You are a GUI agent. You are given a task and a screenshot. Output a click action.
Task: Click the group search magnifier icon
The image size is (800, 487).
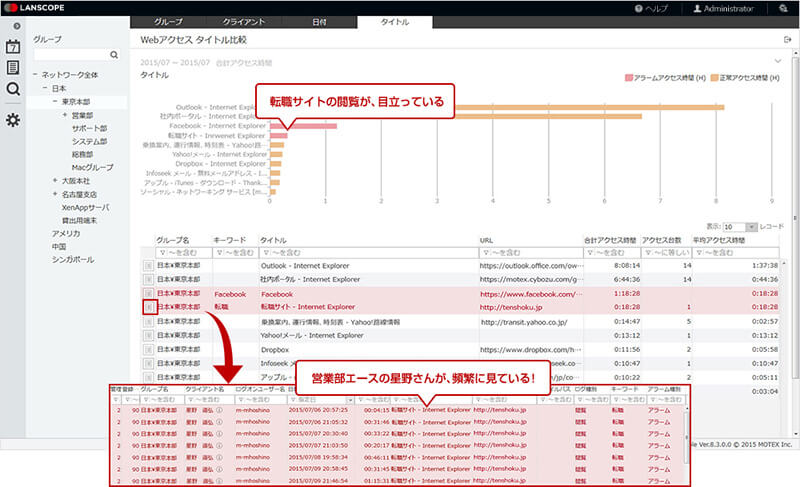point(114,55)
